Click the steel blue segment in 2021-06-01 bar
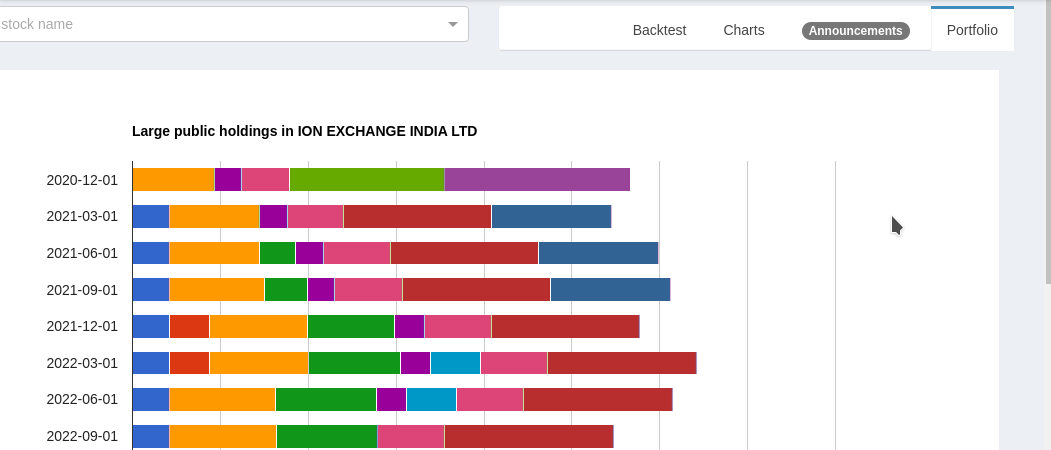 [599, 253]
